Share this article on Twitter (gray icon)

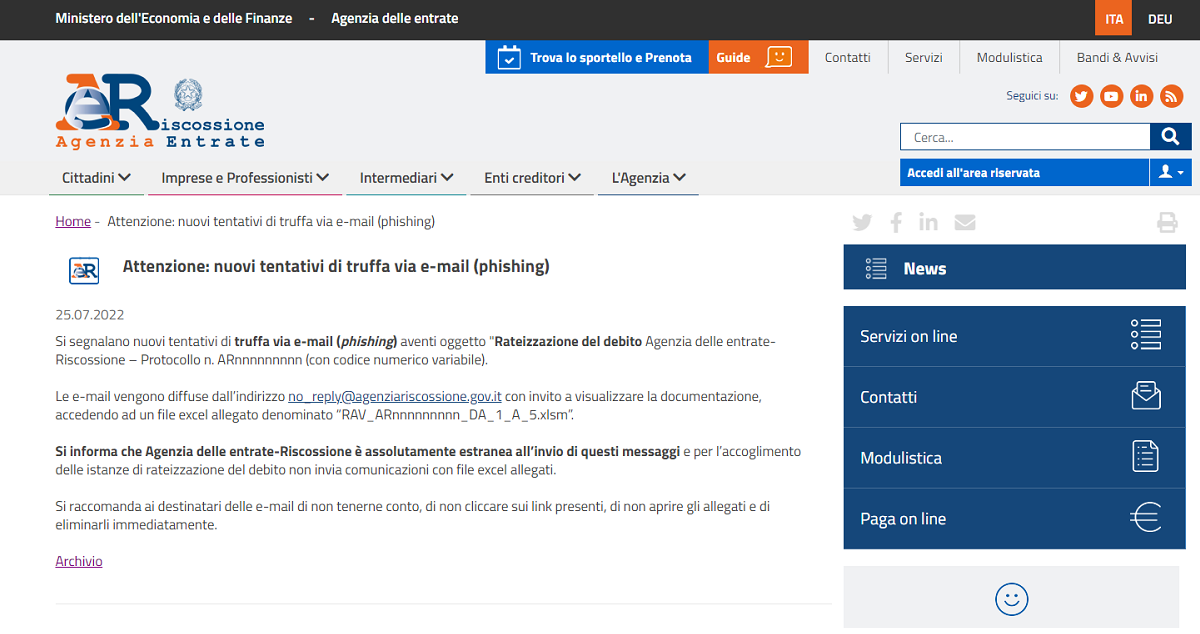(x=862, y=222)
